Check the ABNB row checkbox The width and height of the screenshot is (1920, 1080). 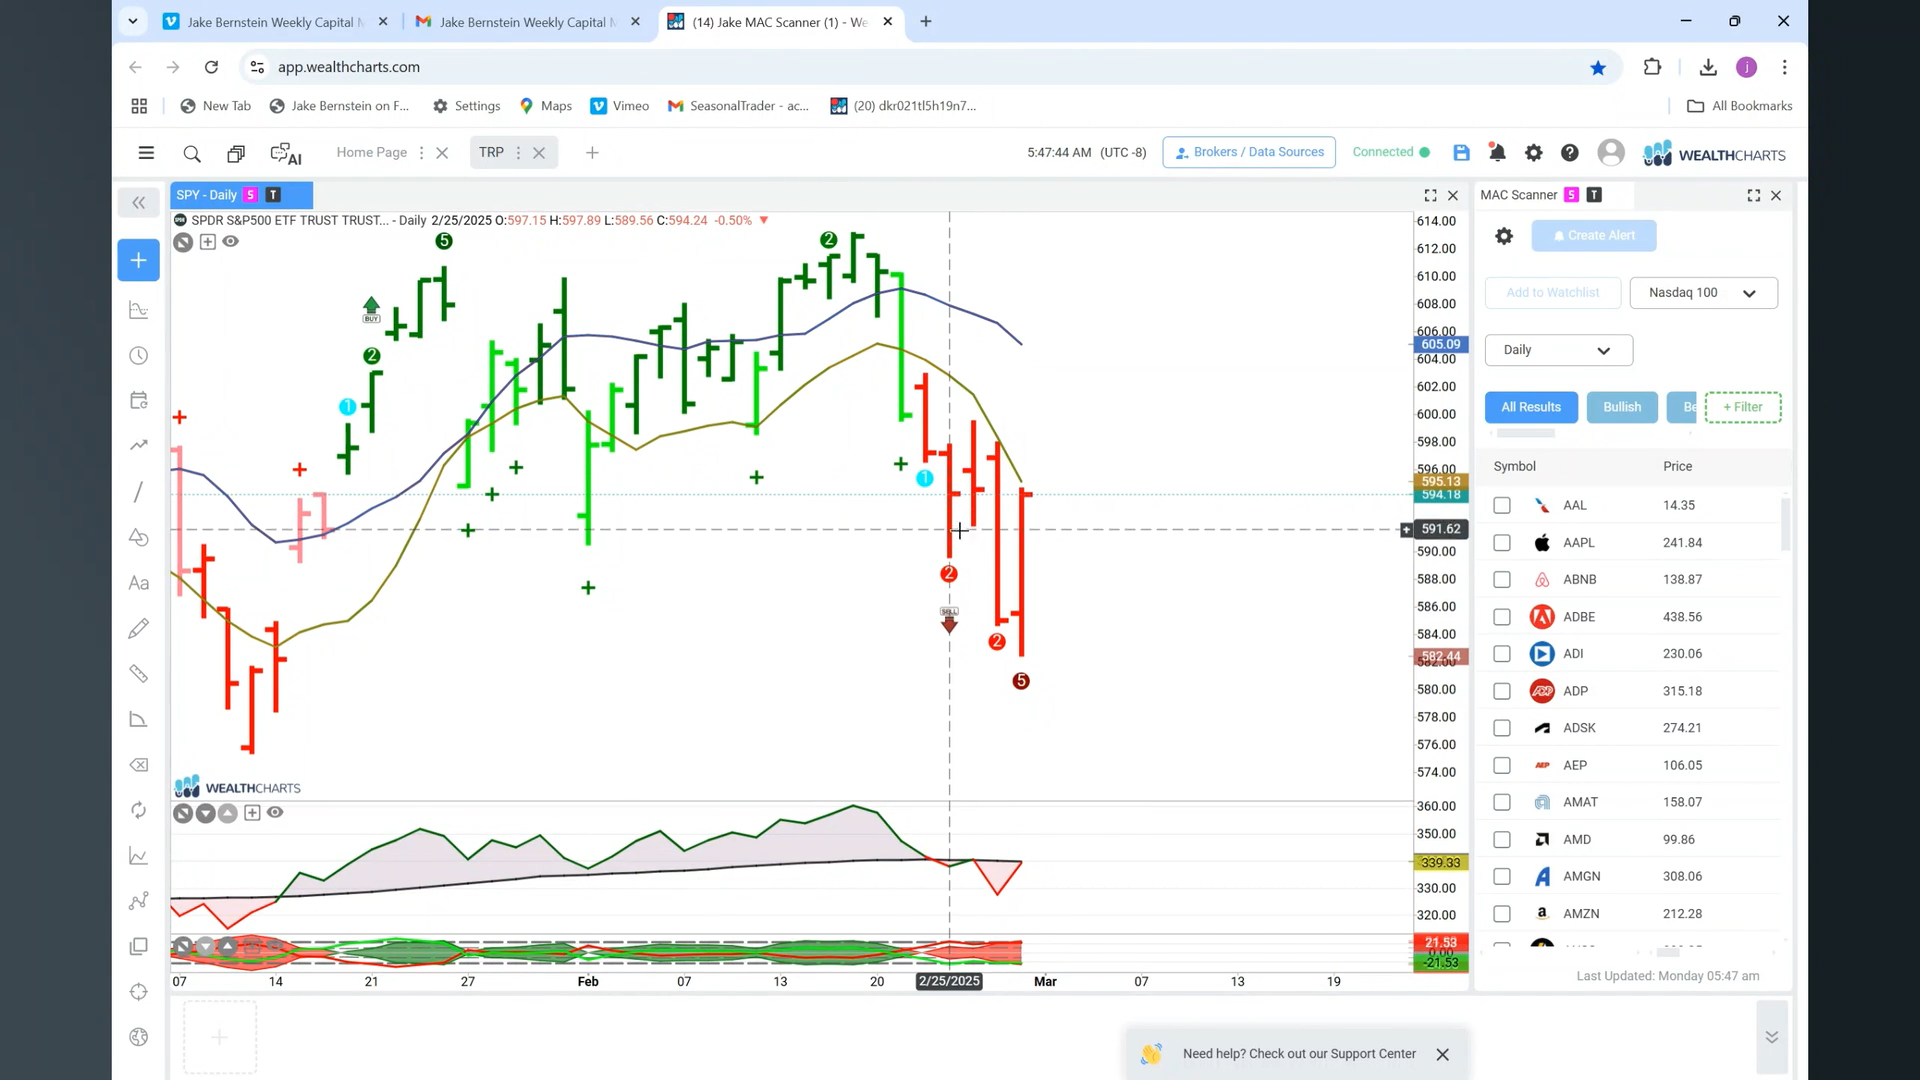(x=1502, y=580)
